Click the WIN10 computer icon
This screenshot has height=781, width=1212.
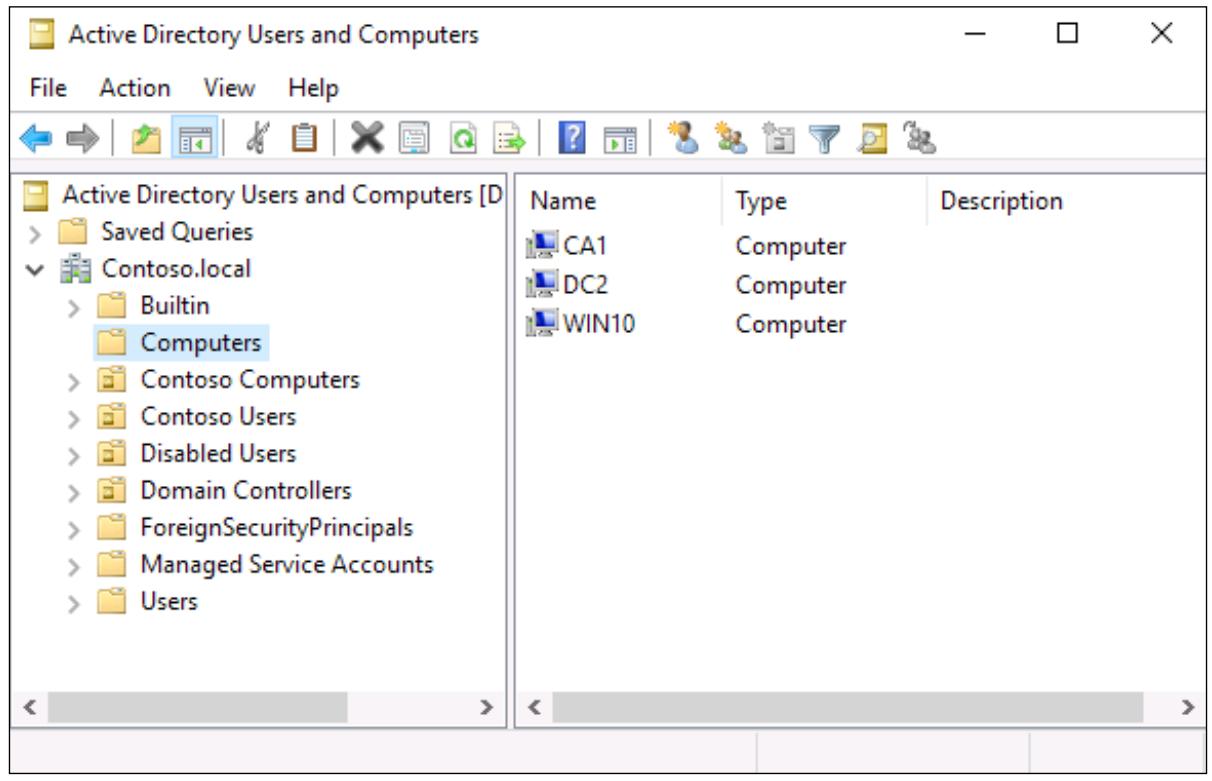(542, 324)
